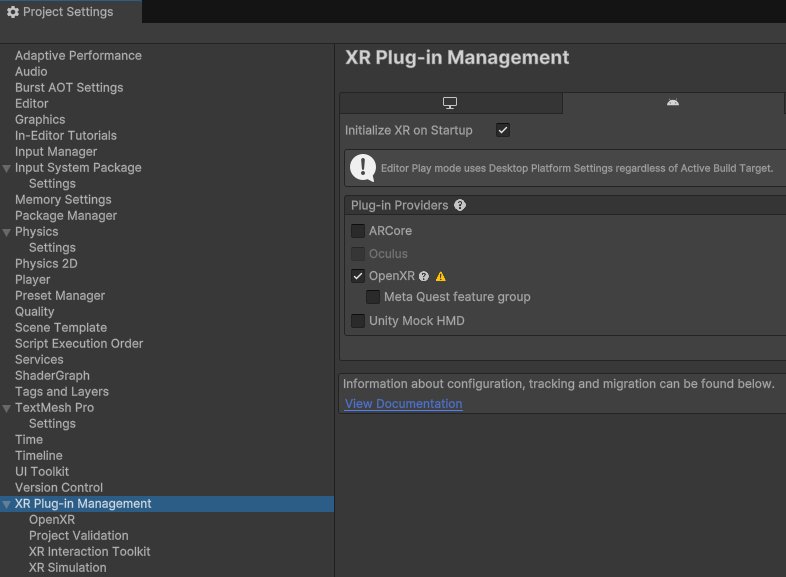Click the OpenXR help question mark icon
The width and height of the screenshot is (786, 577).
pyautogui.click(x=424, y=276)
